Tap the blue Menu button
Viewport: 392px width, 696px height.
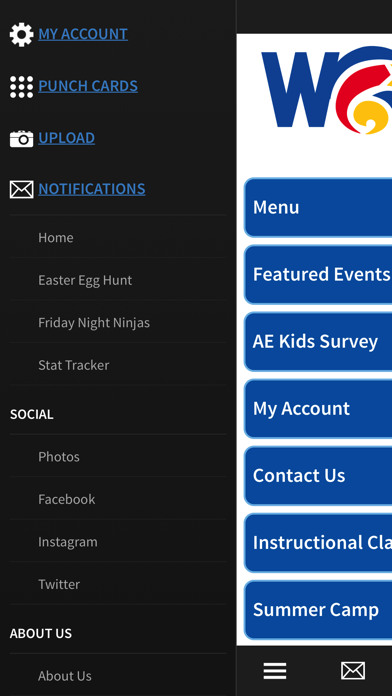click(318, 207)
